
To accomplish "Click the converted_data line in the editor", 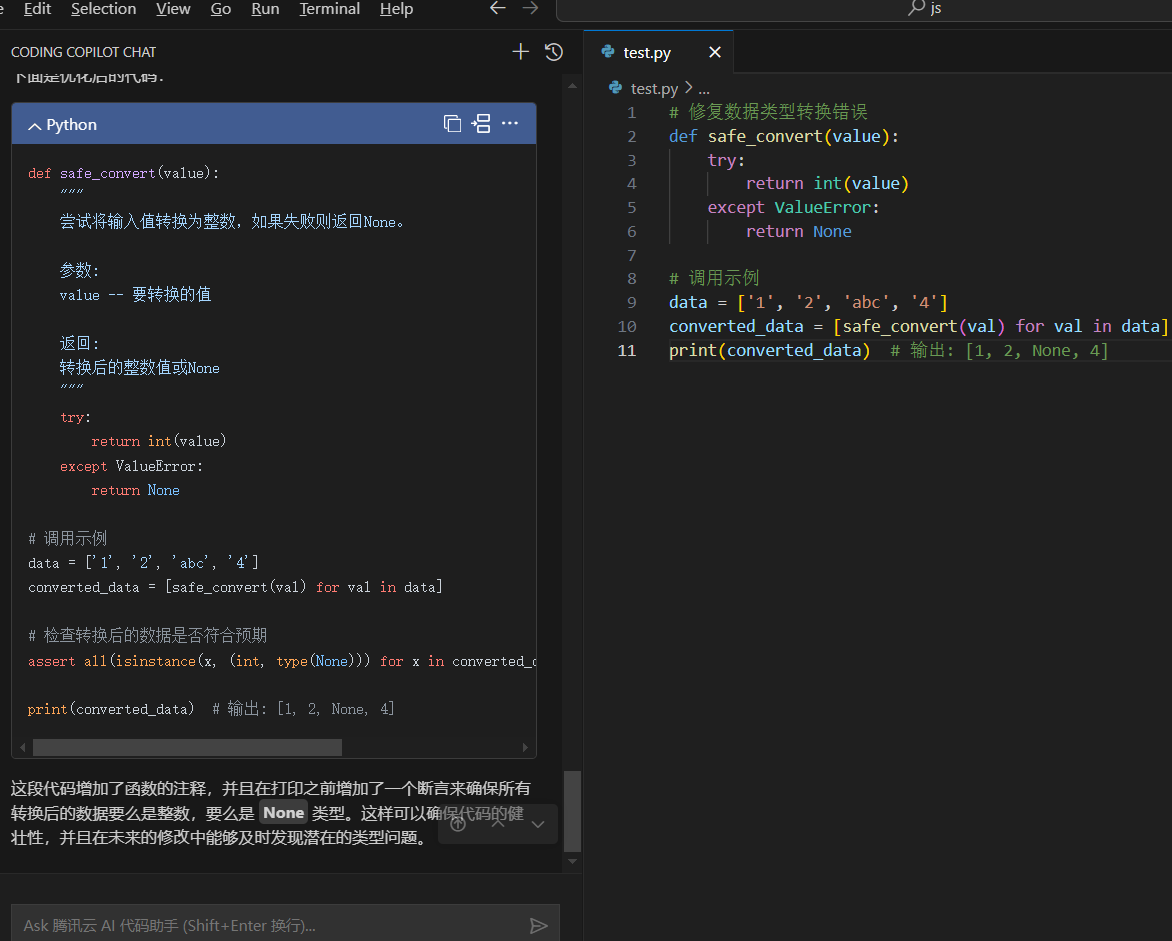I will [918, 327].
